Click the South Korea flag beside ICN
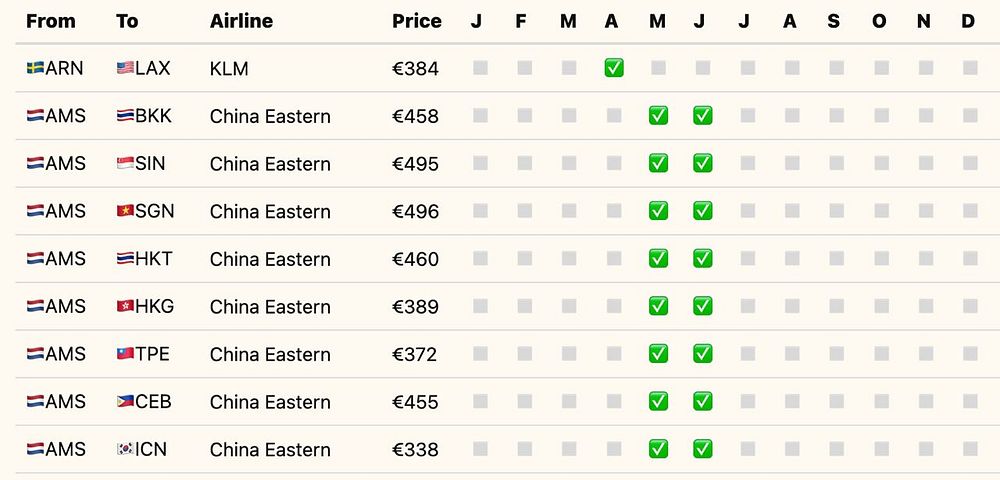This screenshot has width=1000, height=480. (x=126, y=449)
